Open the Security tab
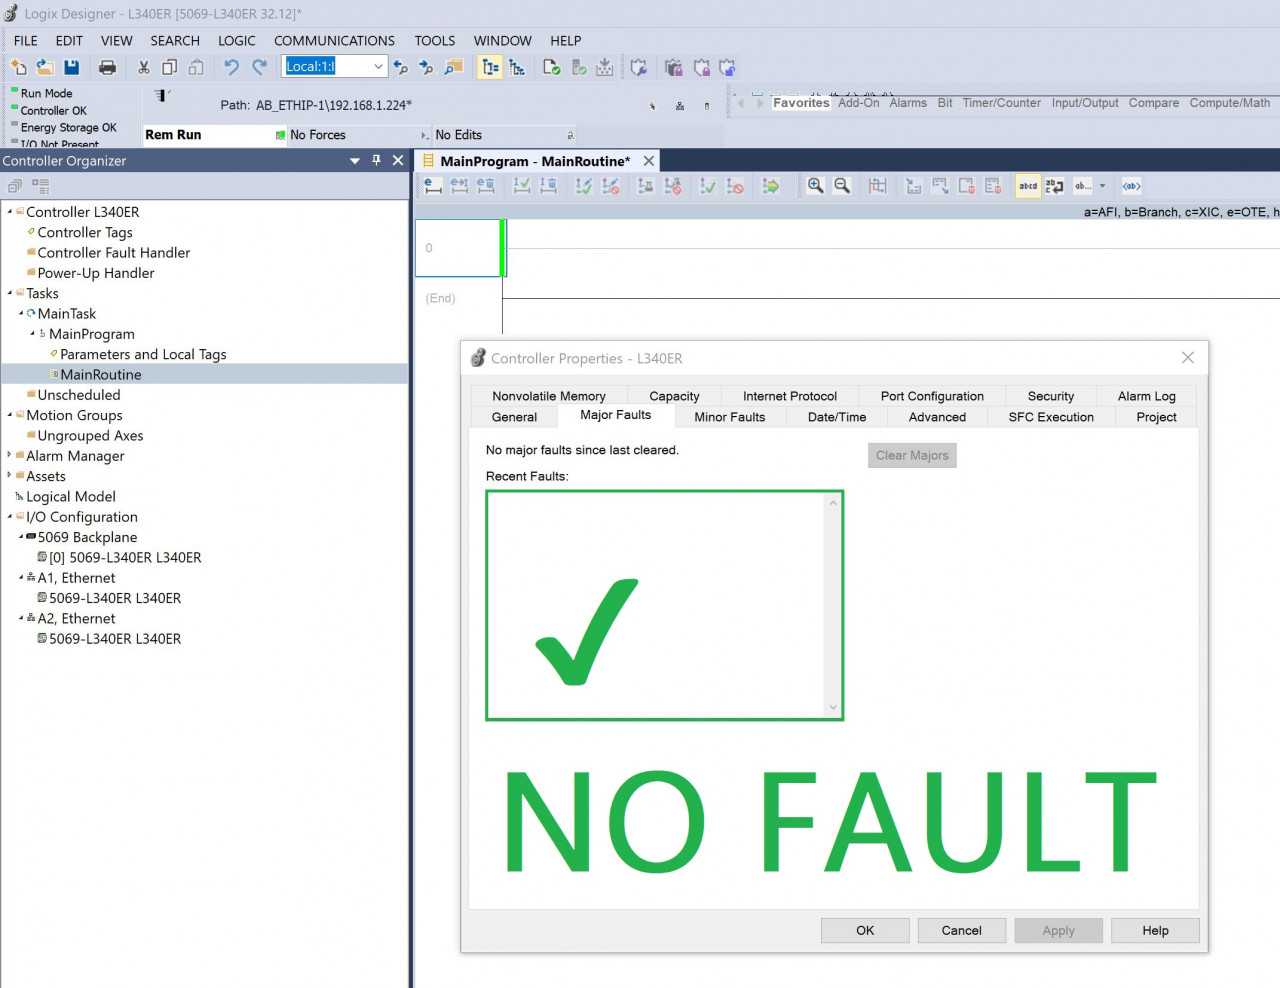The width and height of the screenshot is (1280, 988). click(1051, 396)
